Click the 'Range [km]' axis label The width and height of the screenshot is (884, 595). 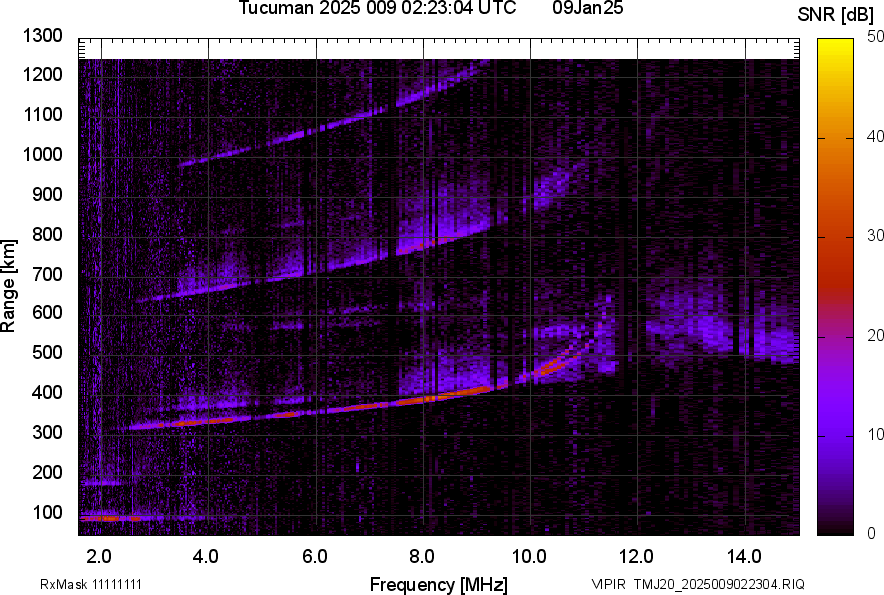[8, 285]
